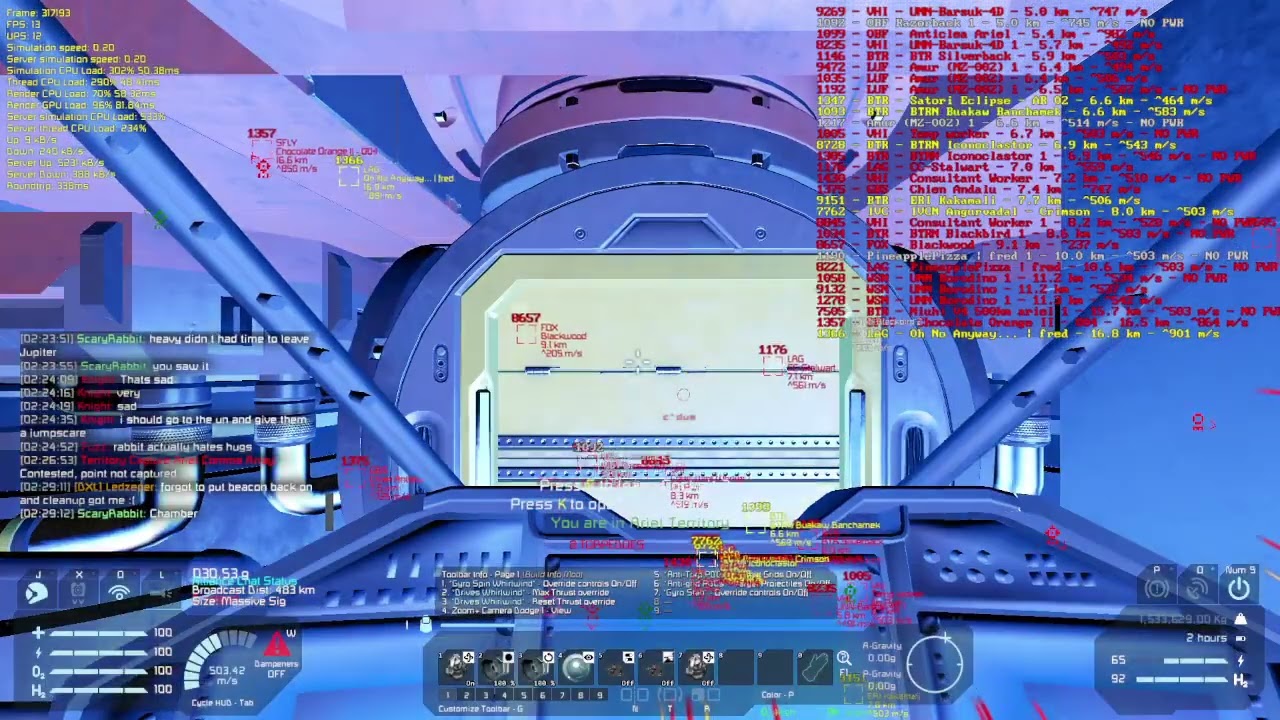
Task: Select the hand icon toolbar slot 0
Action: point(815,667)
